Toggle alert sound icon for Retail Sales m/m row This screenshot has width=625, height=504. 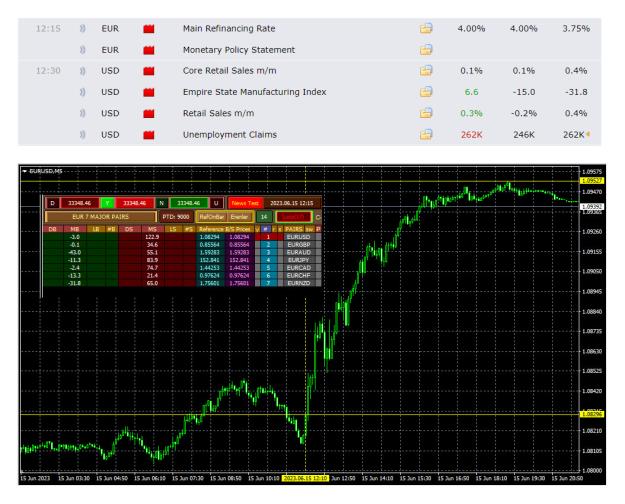(x=83, y=113)
